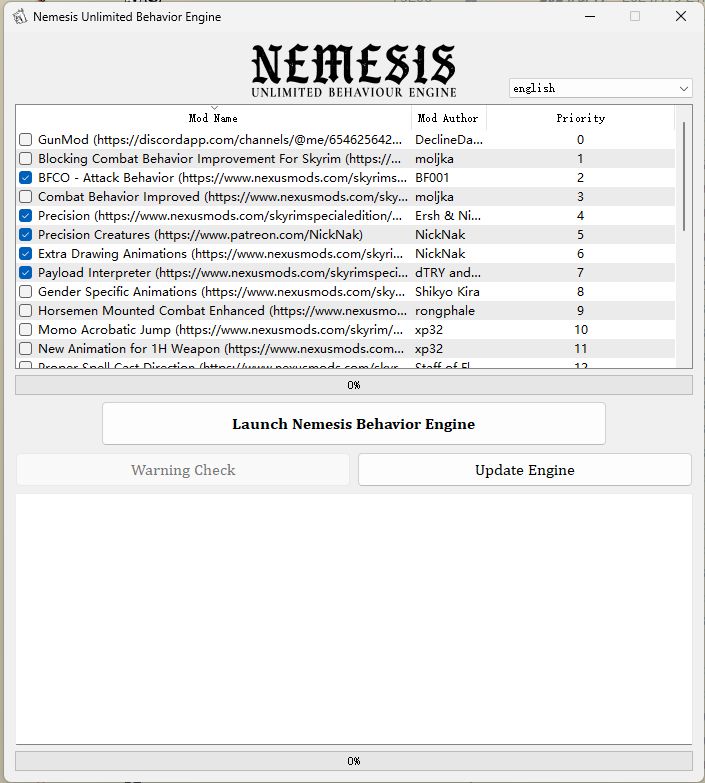Select author cell Shikyo Kira
Screen dimensions: 705x783
[448, 291]
